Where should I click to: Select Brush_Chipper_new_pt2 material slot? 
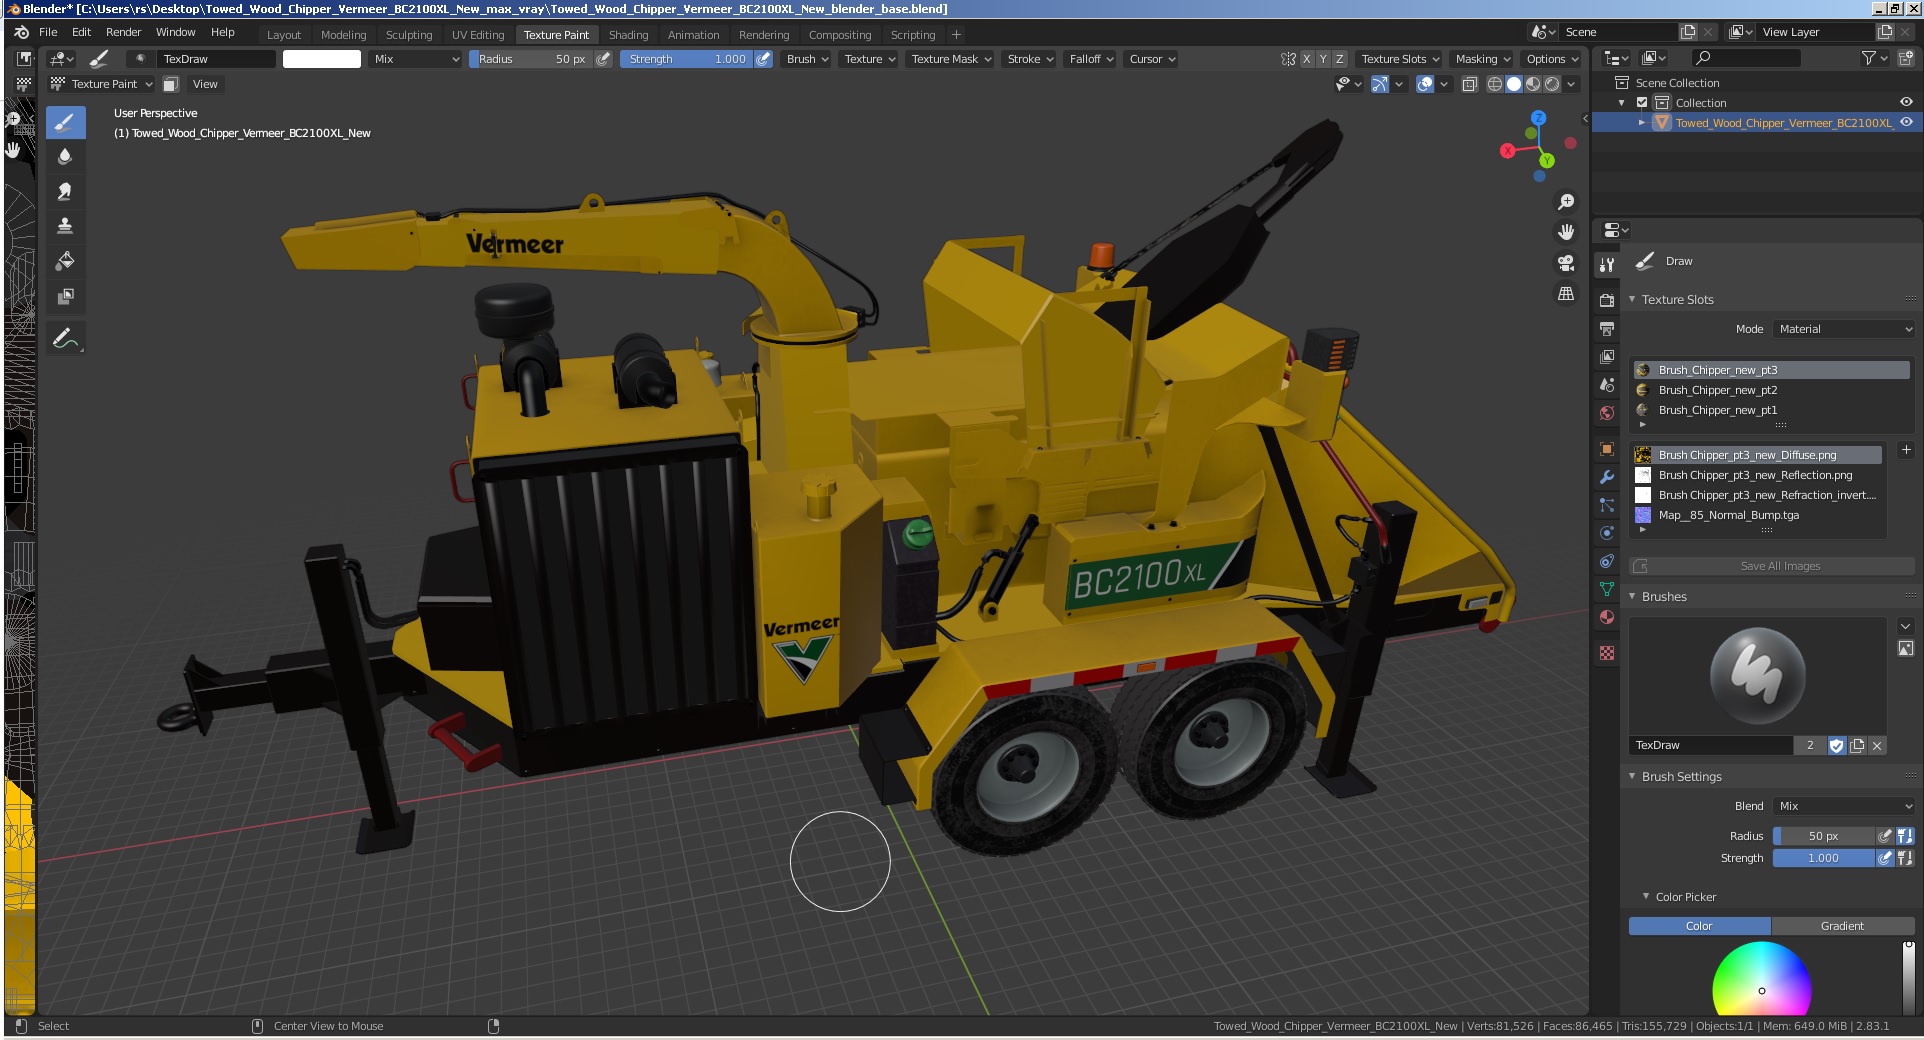point(1771,390)
